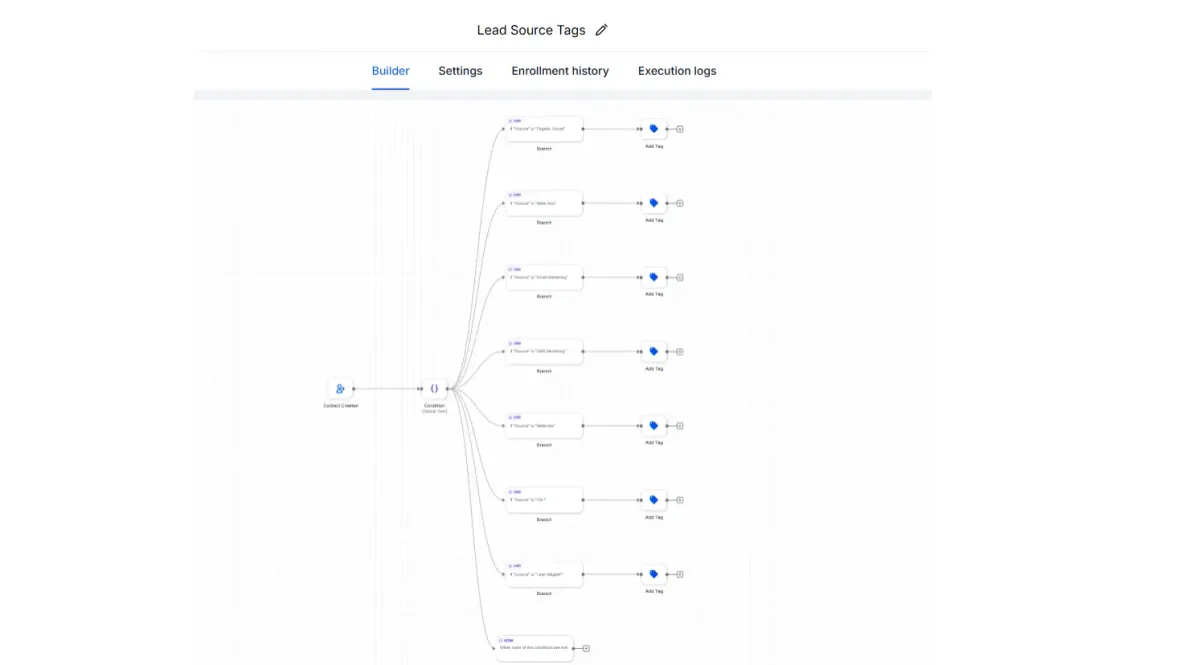
Task: Open Add Tag icon for Meta Ads branch
Action: pyautogui.click(x=654, y=203)
